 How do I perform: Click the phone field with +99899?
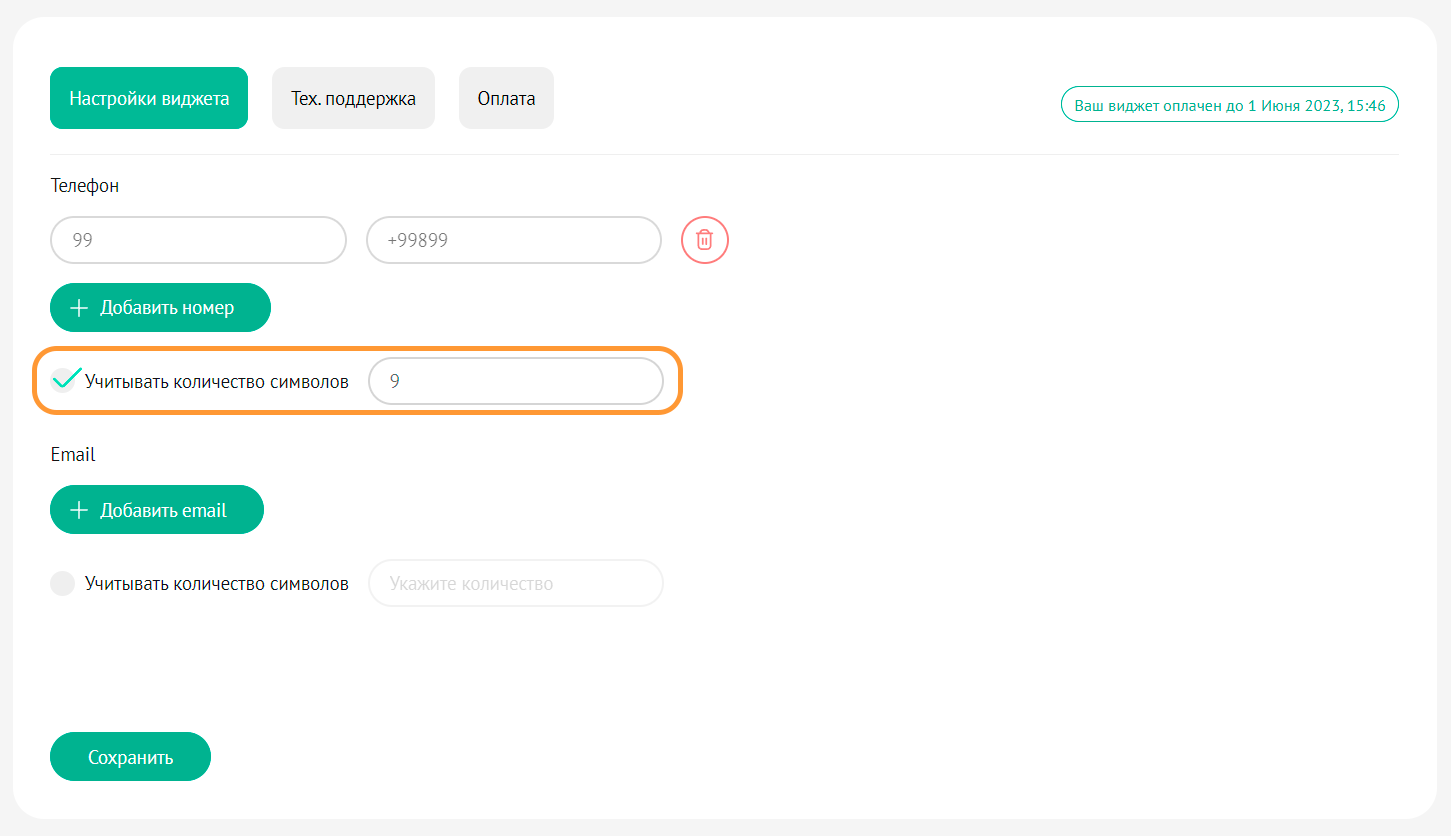513,240
